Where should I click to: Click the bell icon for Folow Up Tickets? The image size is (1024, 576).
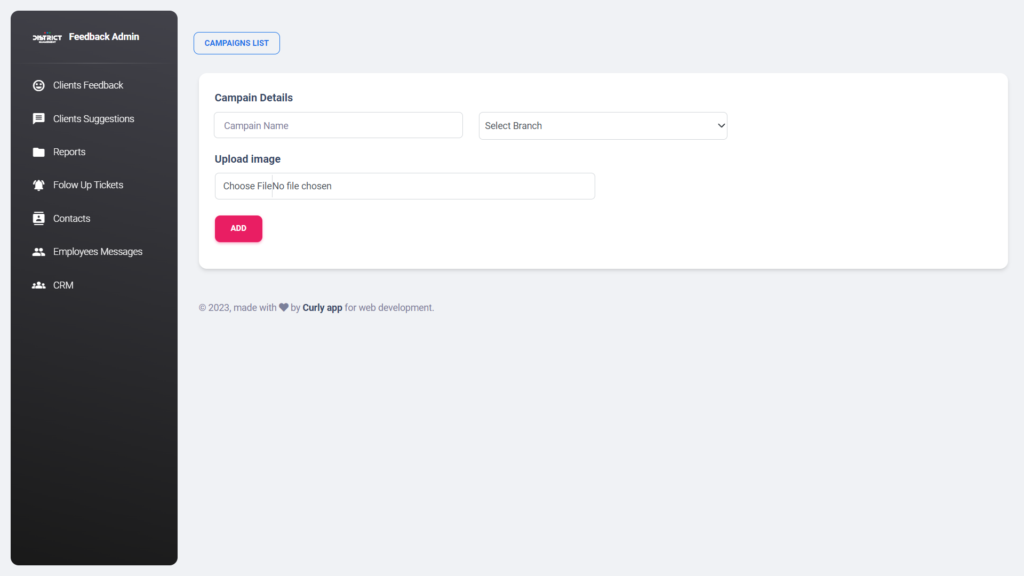coord(39,185)
